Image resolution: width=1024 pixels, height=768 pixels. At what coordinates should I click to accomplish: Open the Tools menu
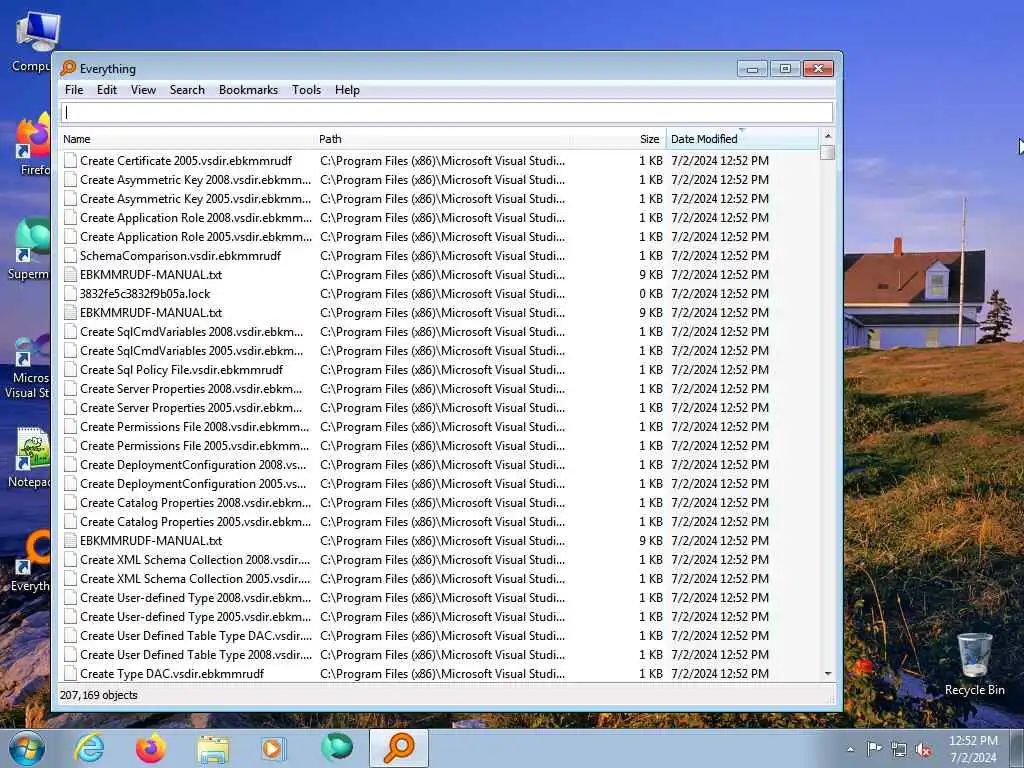[306, 90]
